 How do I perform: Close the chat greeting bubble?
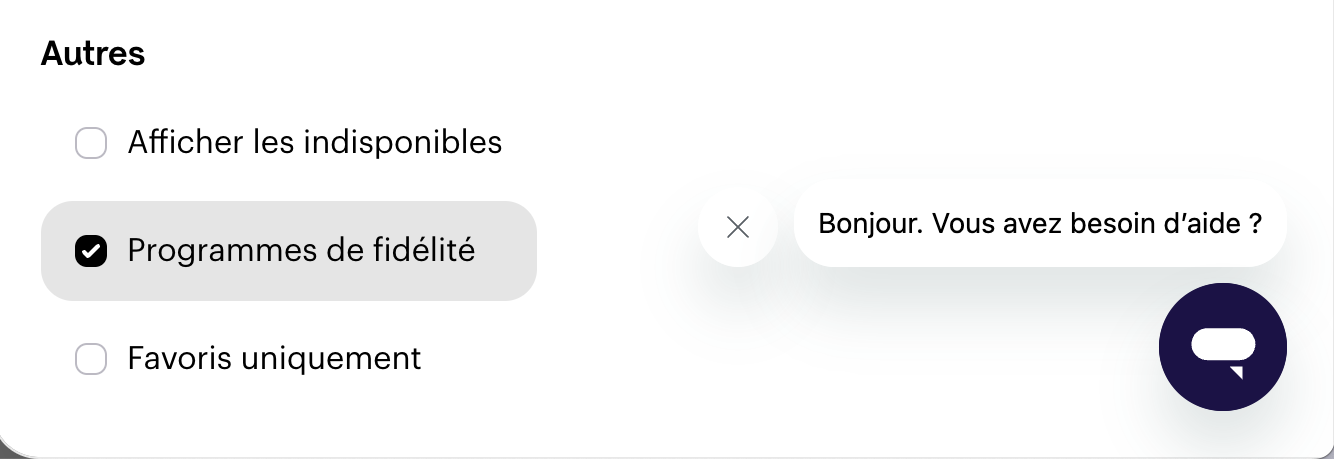tap(738, 227)
